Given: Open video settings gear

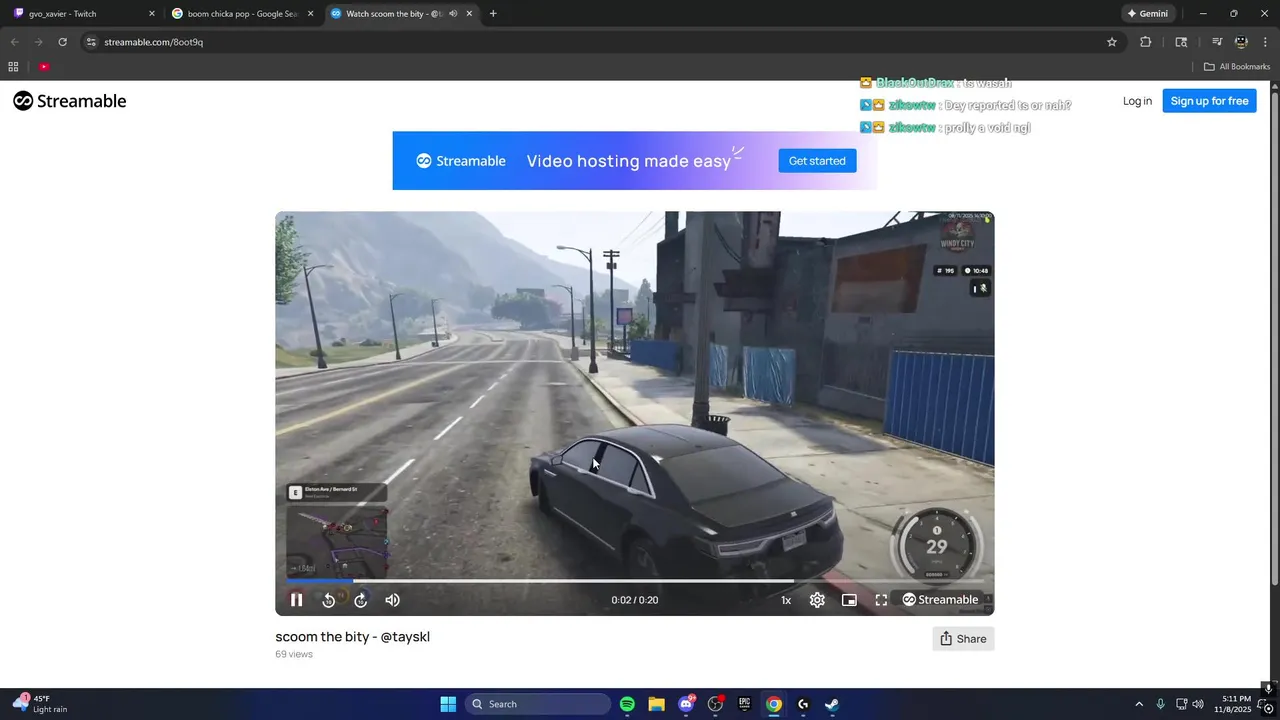Looking at the screenshot, I should coord(817,600).
